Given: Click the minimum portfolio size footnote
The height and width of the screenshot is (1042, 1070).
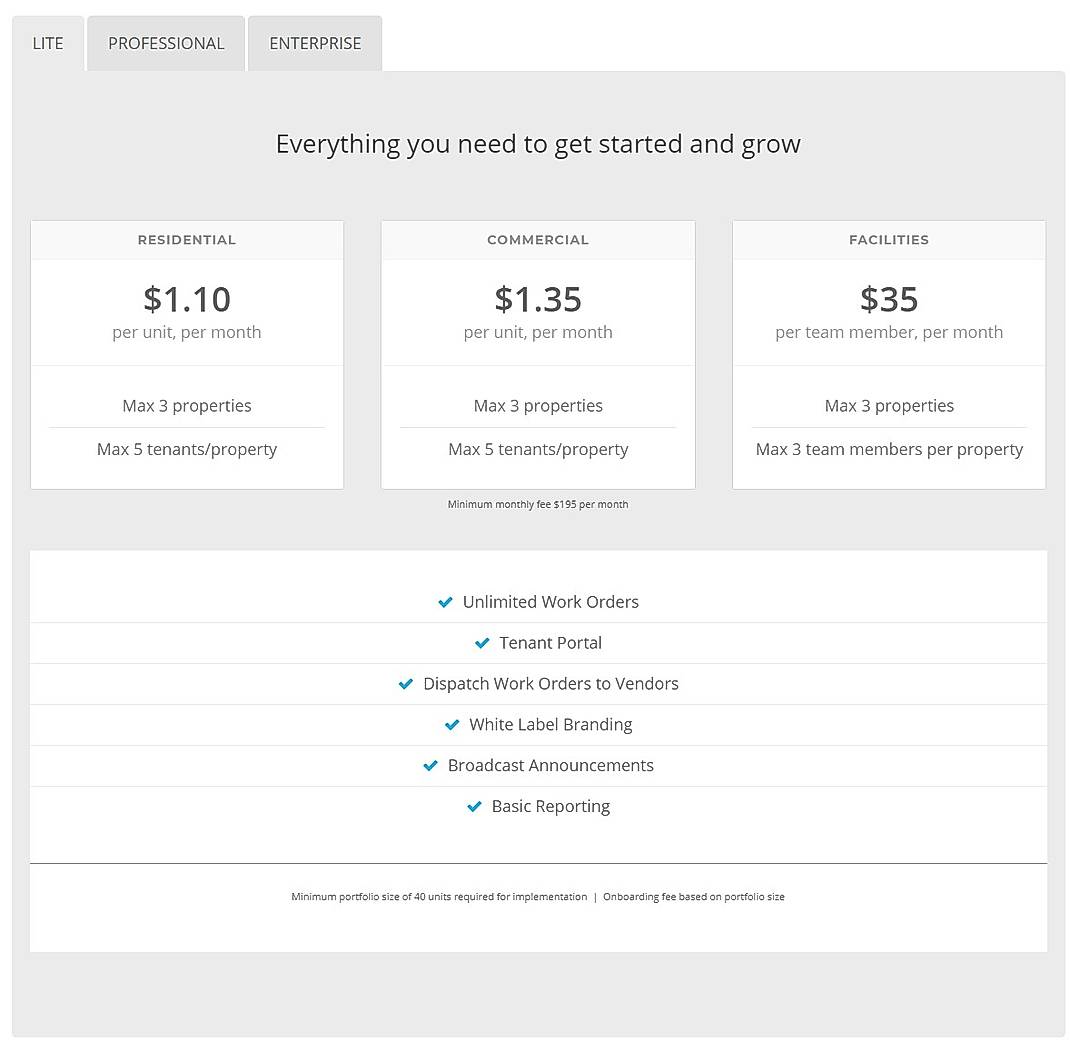Looking at the screenshot, I should click(x=537, y=897).
